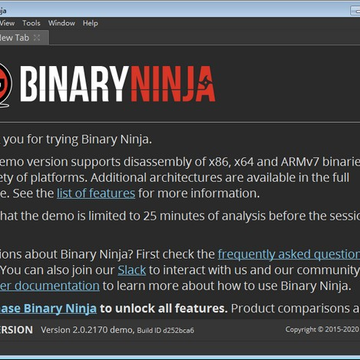This screenshot has width=360, height=360.
Task: Open the frequently asked questions link
Action: click(x=289, y=255)
